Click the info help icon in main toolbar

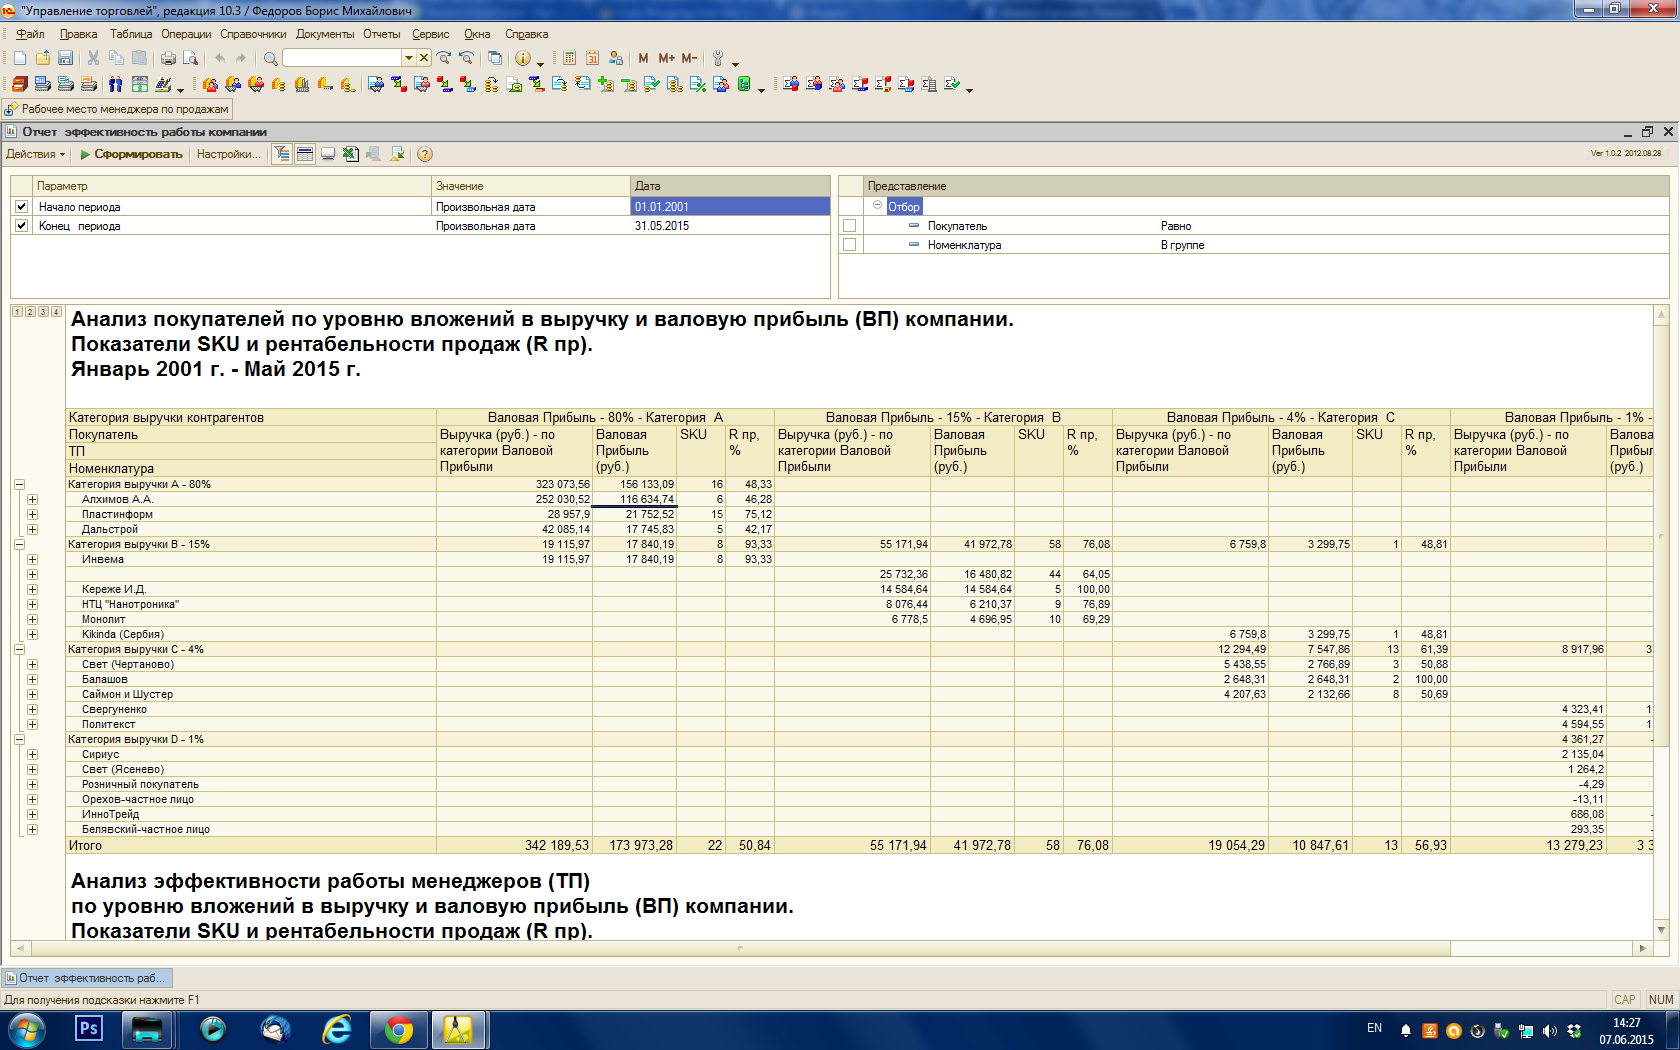tap(522, 58)
